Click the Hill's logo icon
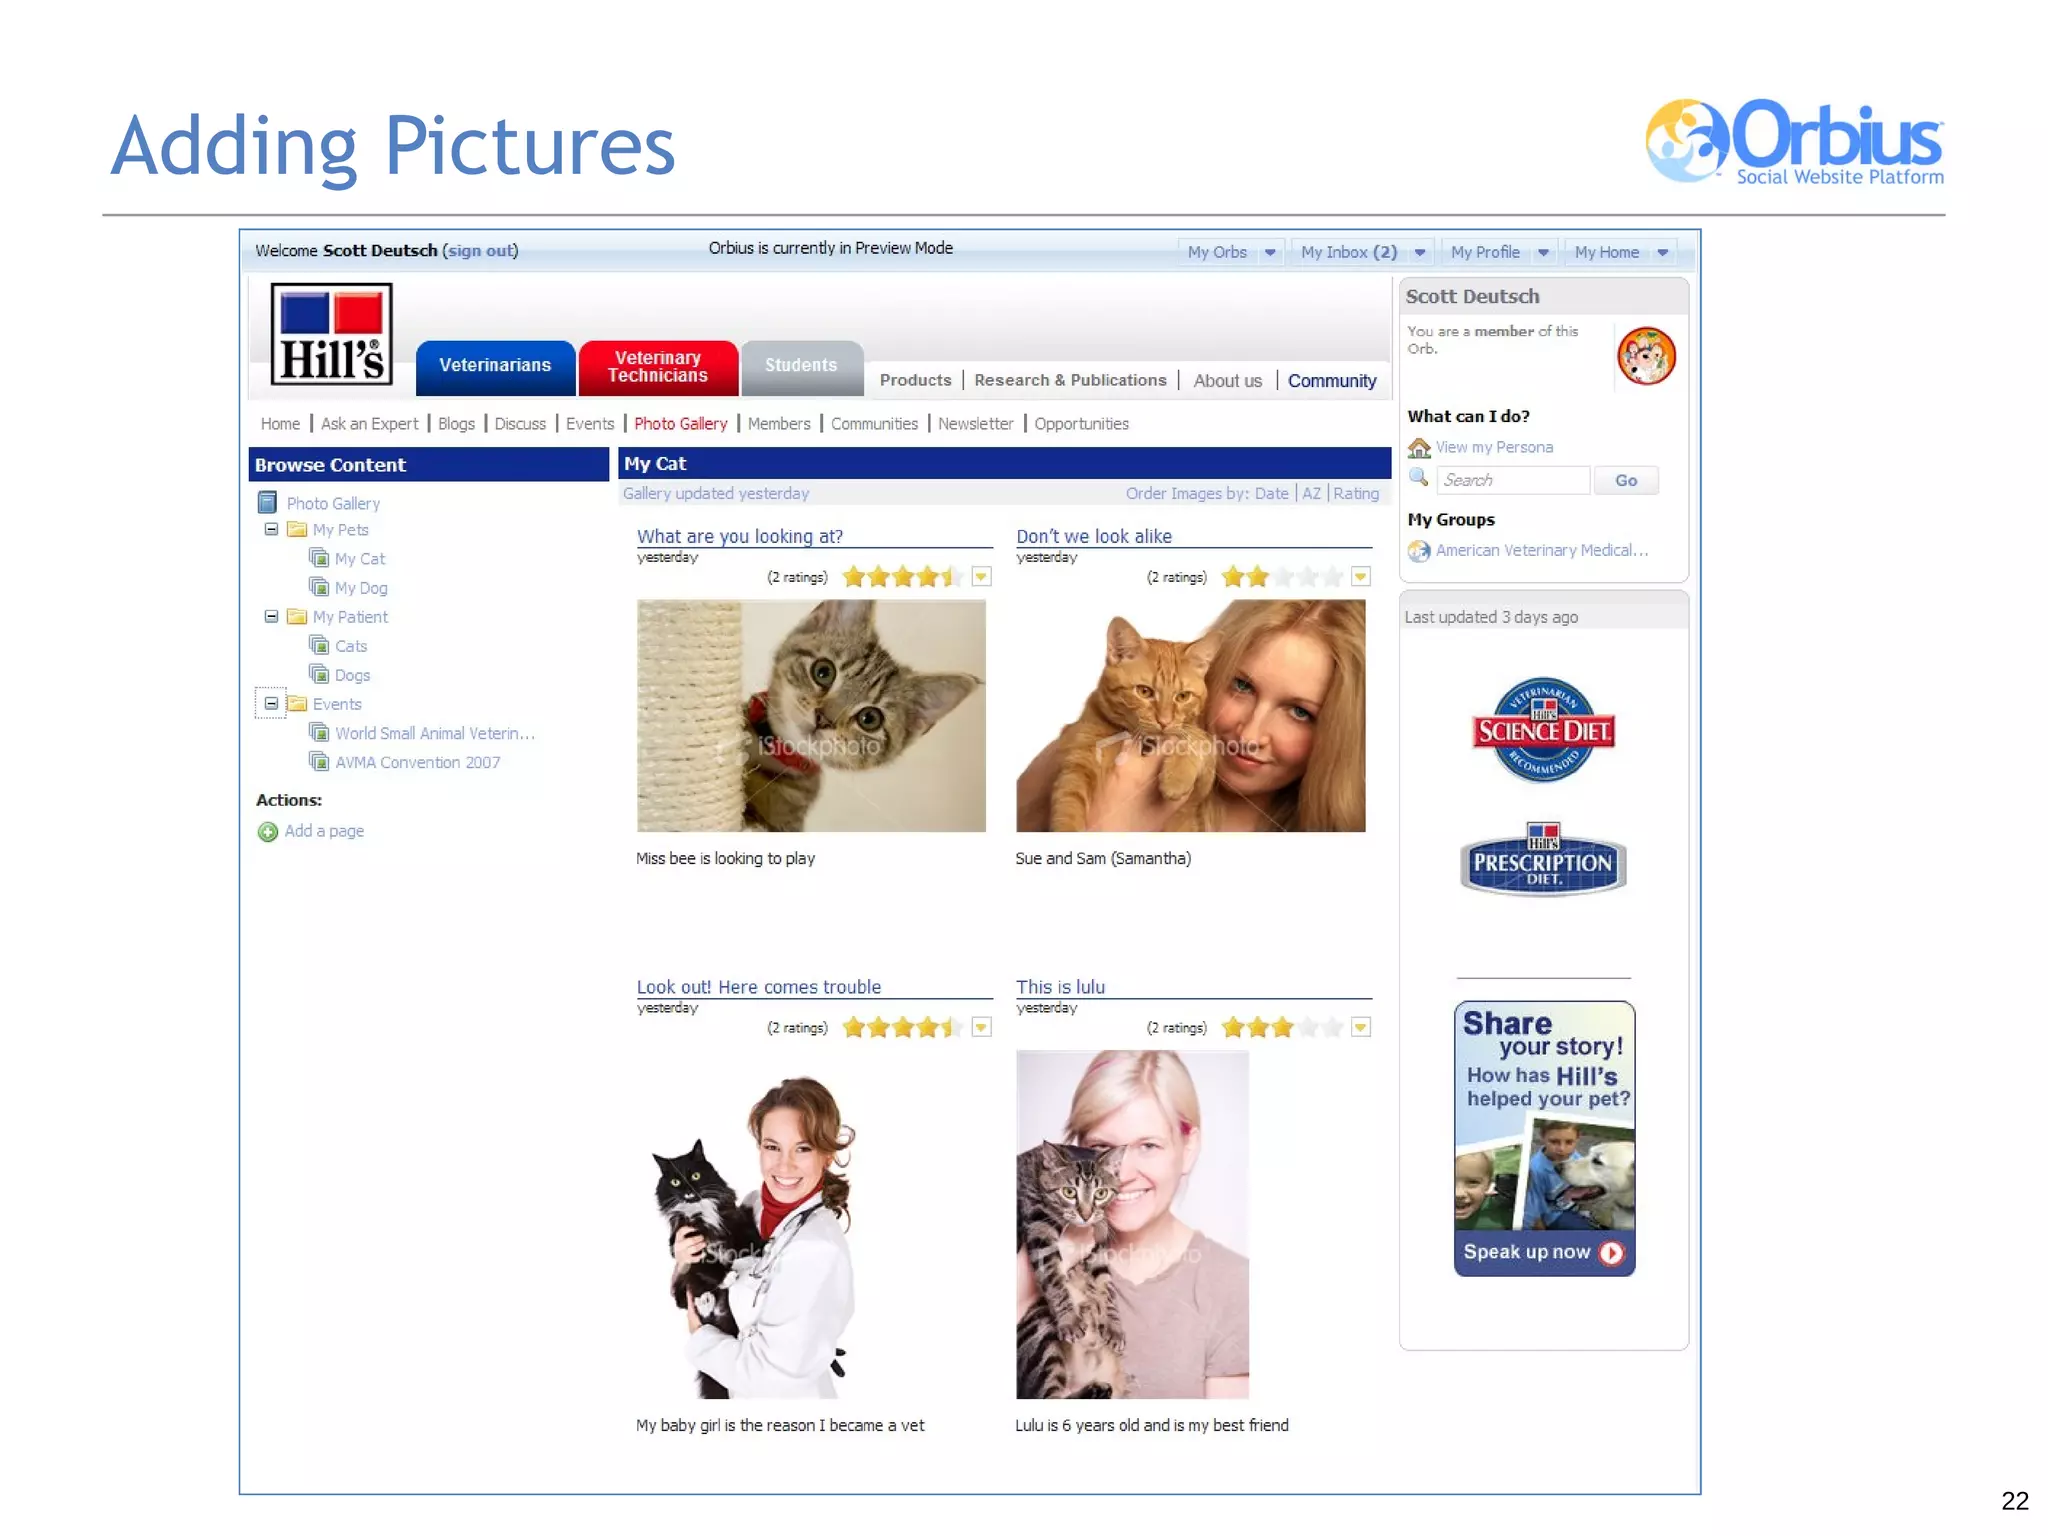Screen dimensions: 2048x1536 (x=331, y=335)
